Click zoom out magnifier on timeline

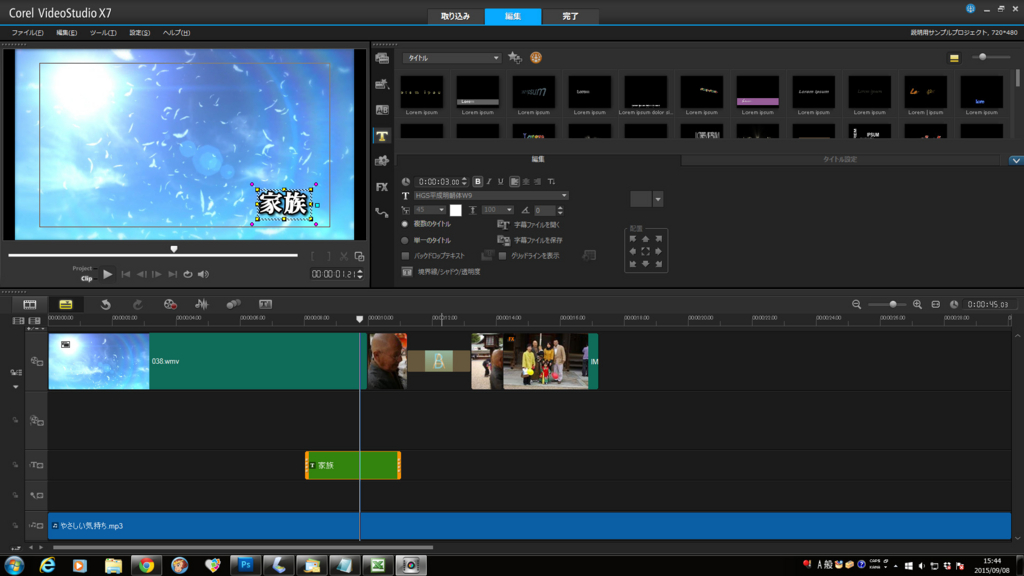coord(856,304)
